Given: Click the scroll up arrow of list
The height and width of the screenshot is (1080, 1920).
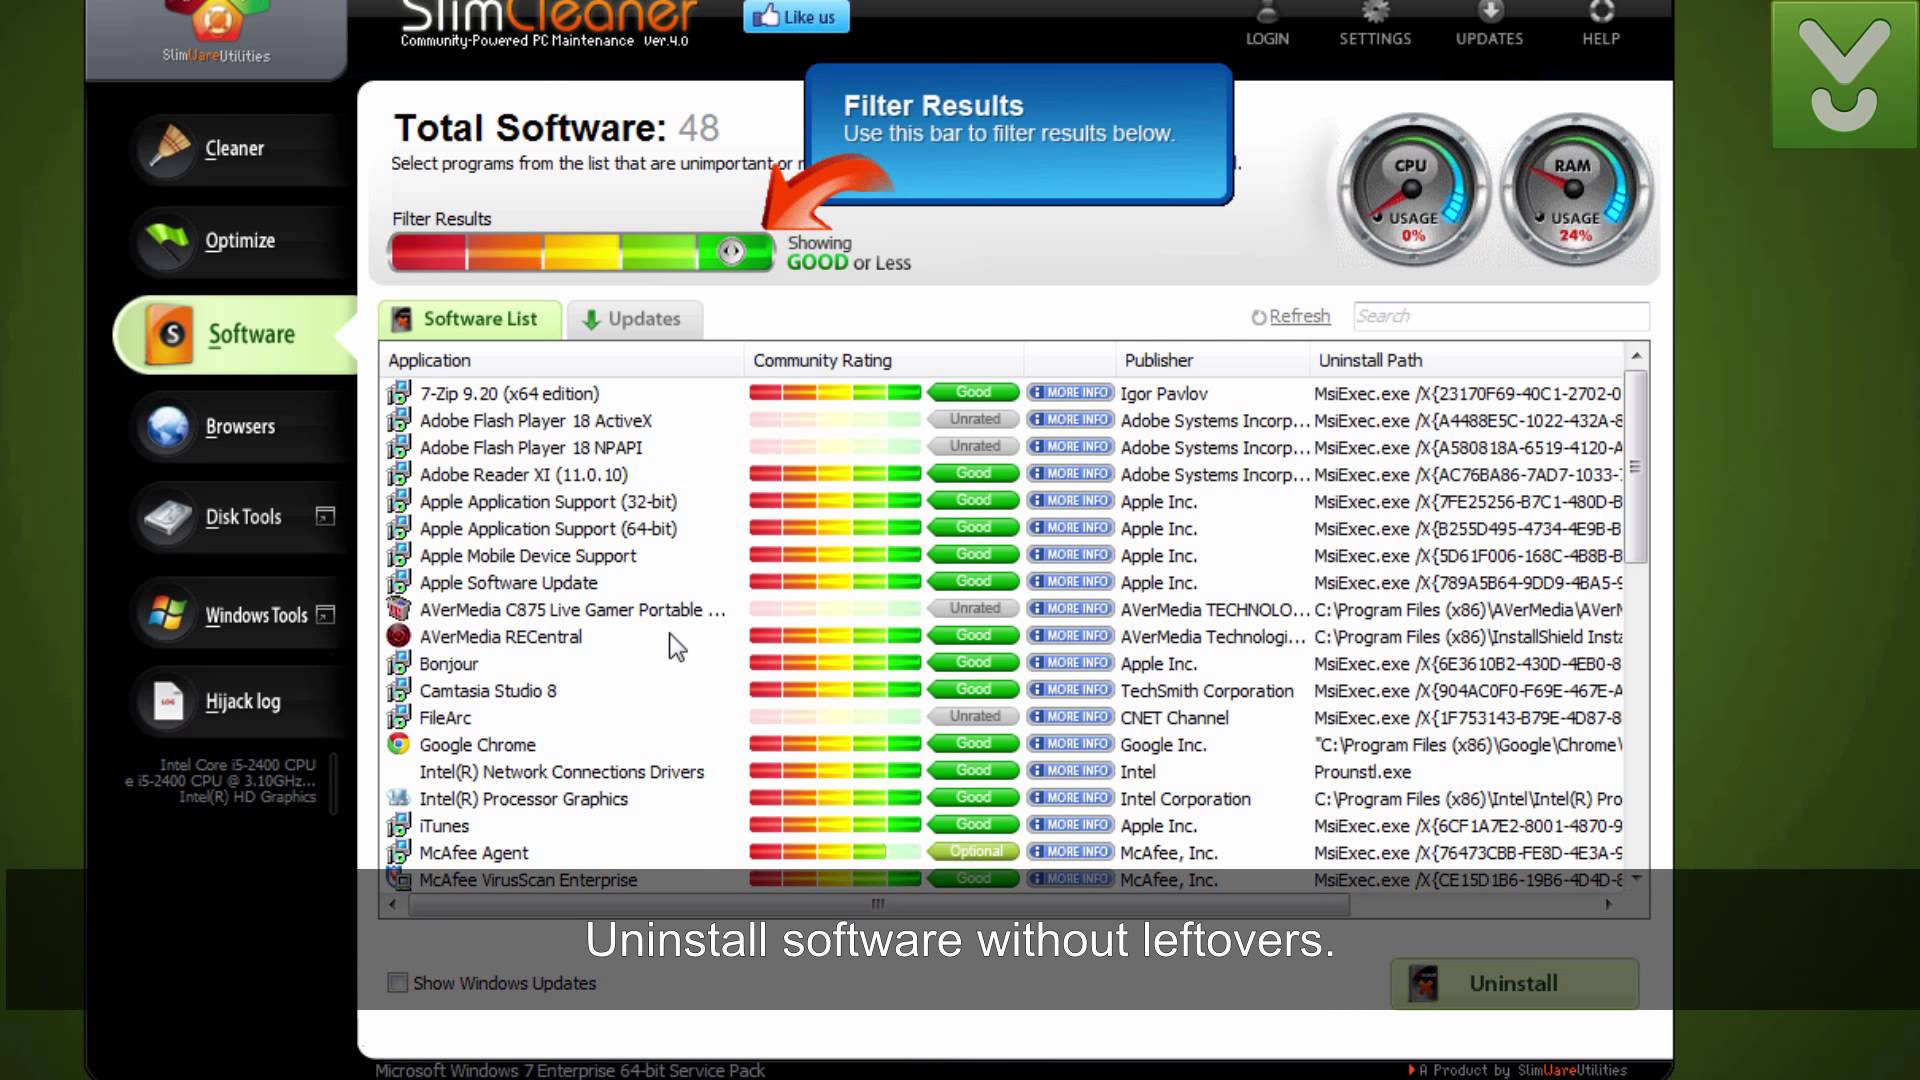Looking at the screenshot, I should 1636,356.
